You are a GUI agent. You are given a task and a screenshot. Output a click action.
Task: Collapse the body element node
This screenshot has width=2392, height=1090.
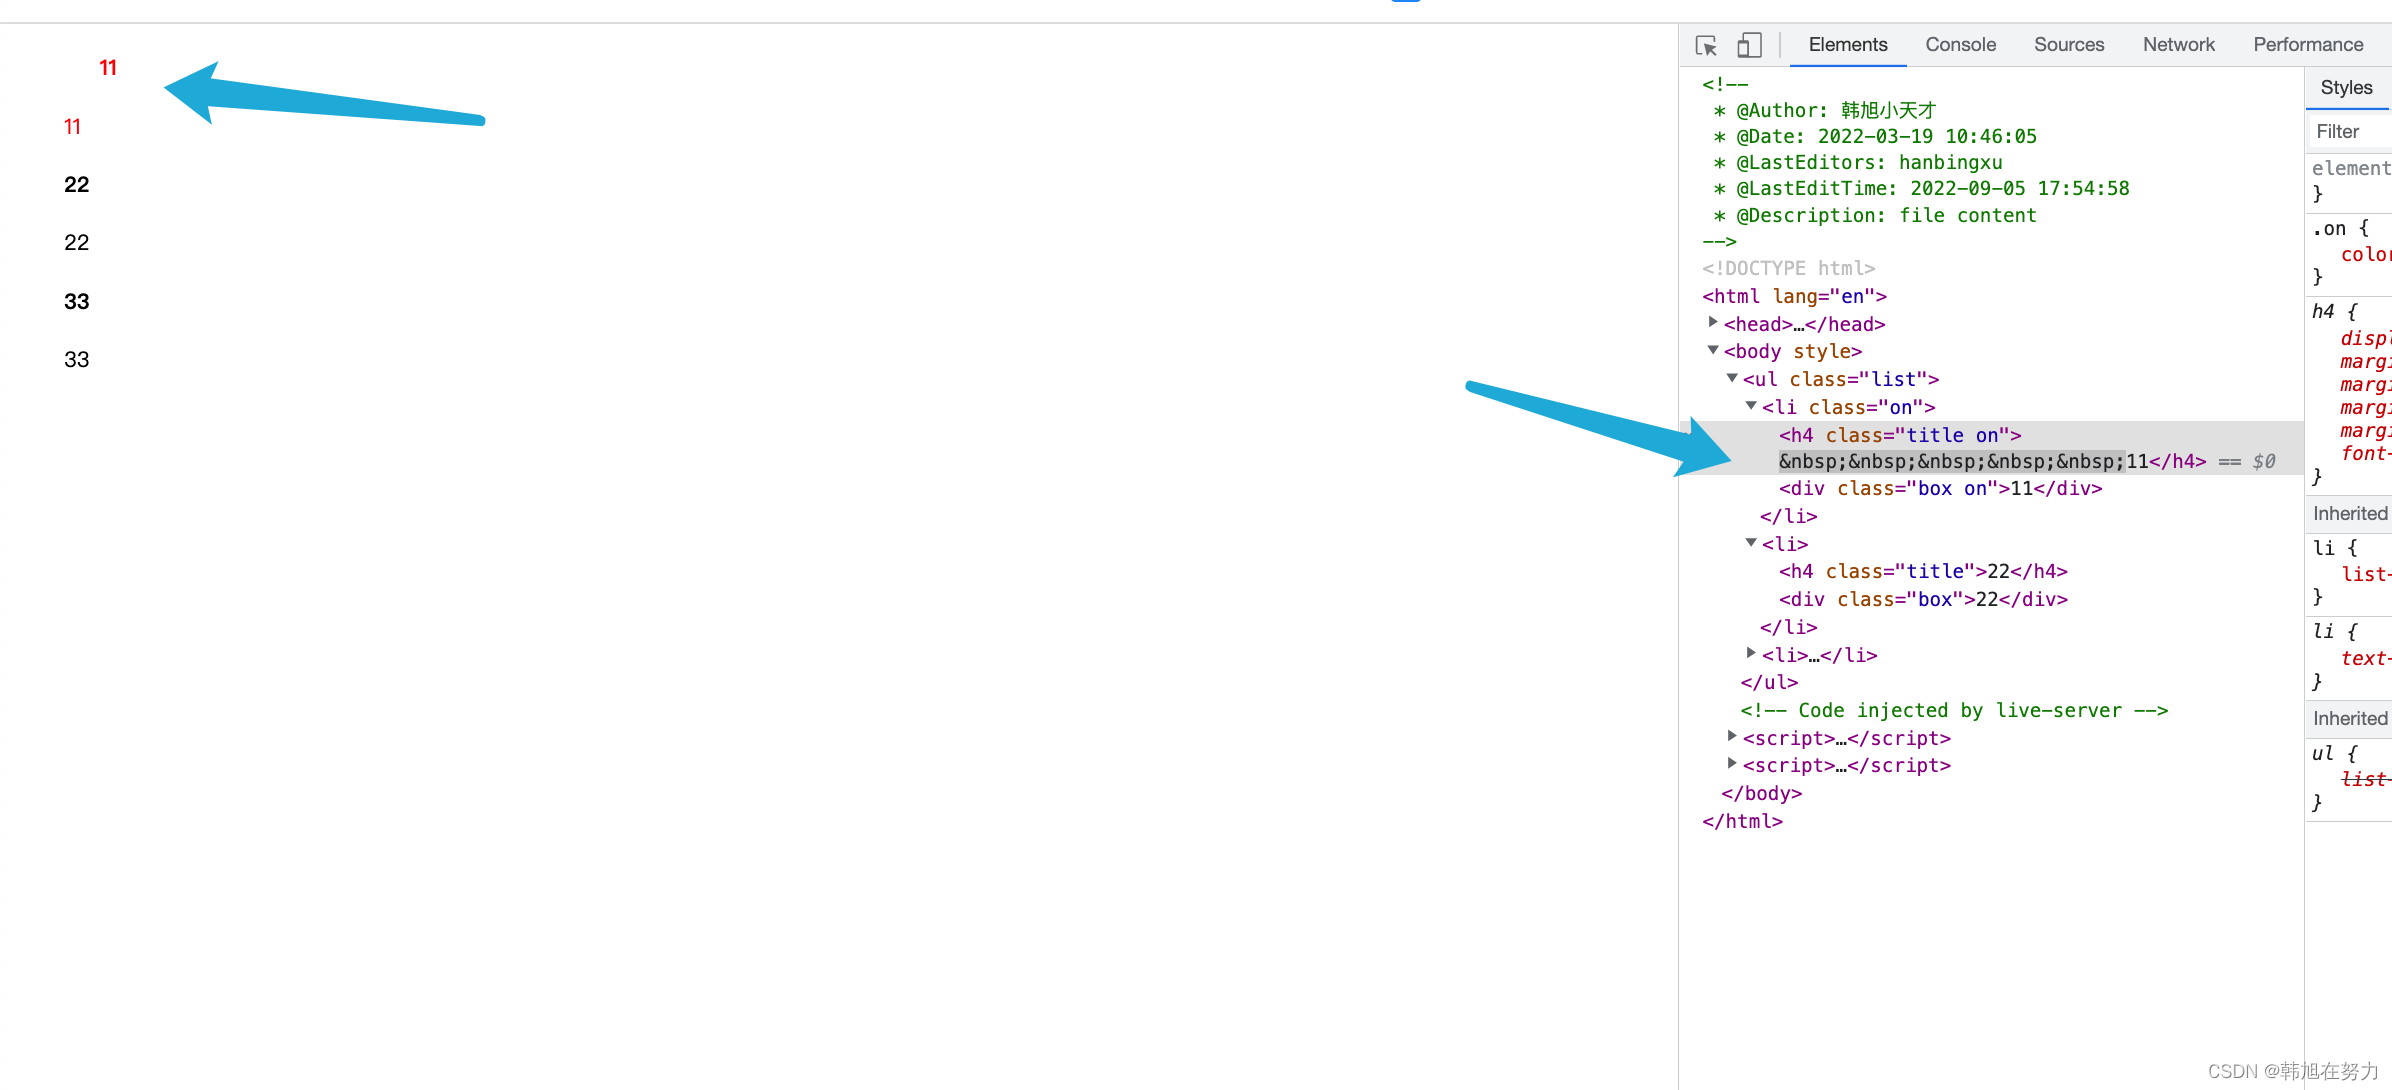click(x=1713, y=350)
